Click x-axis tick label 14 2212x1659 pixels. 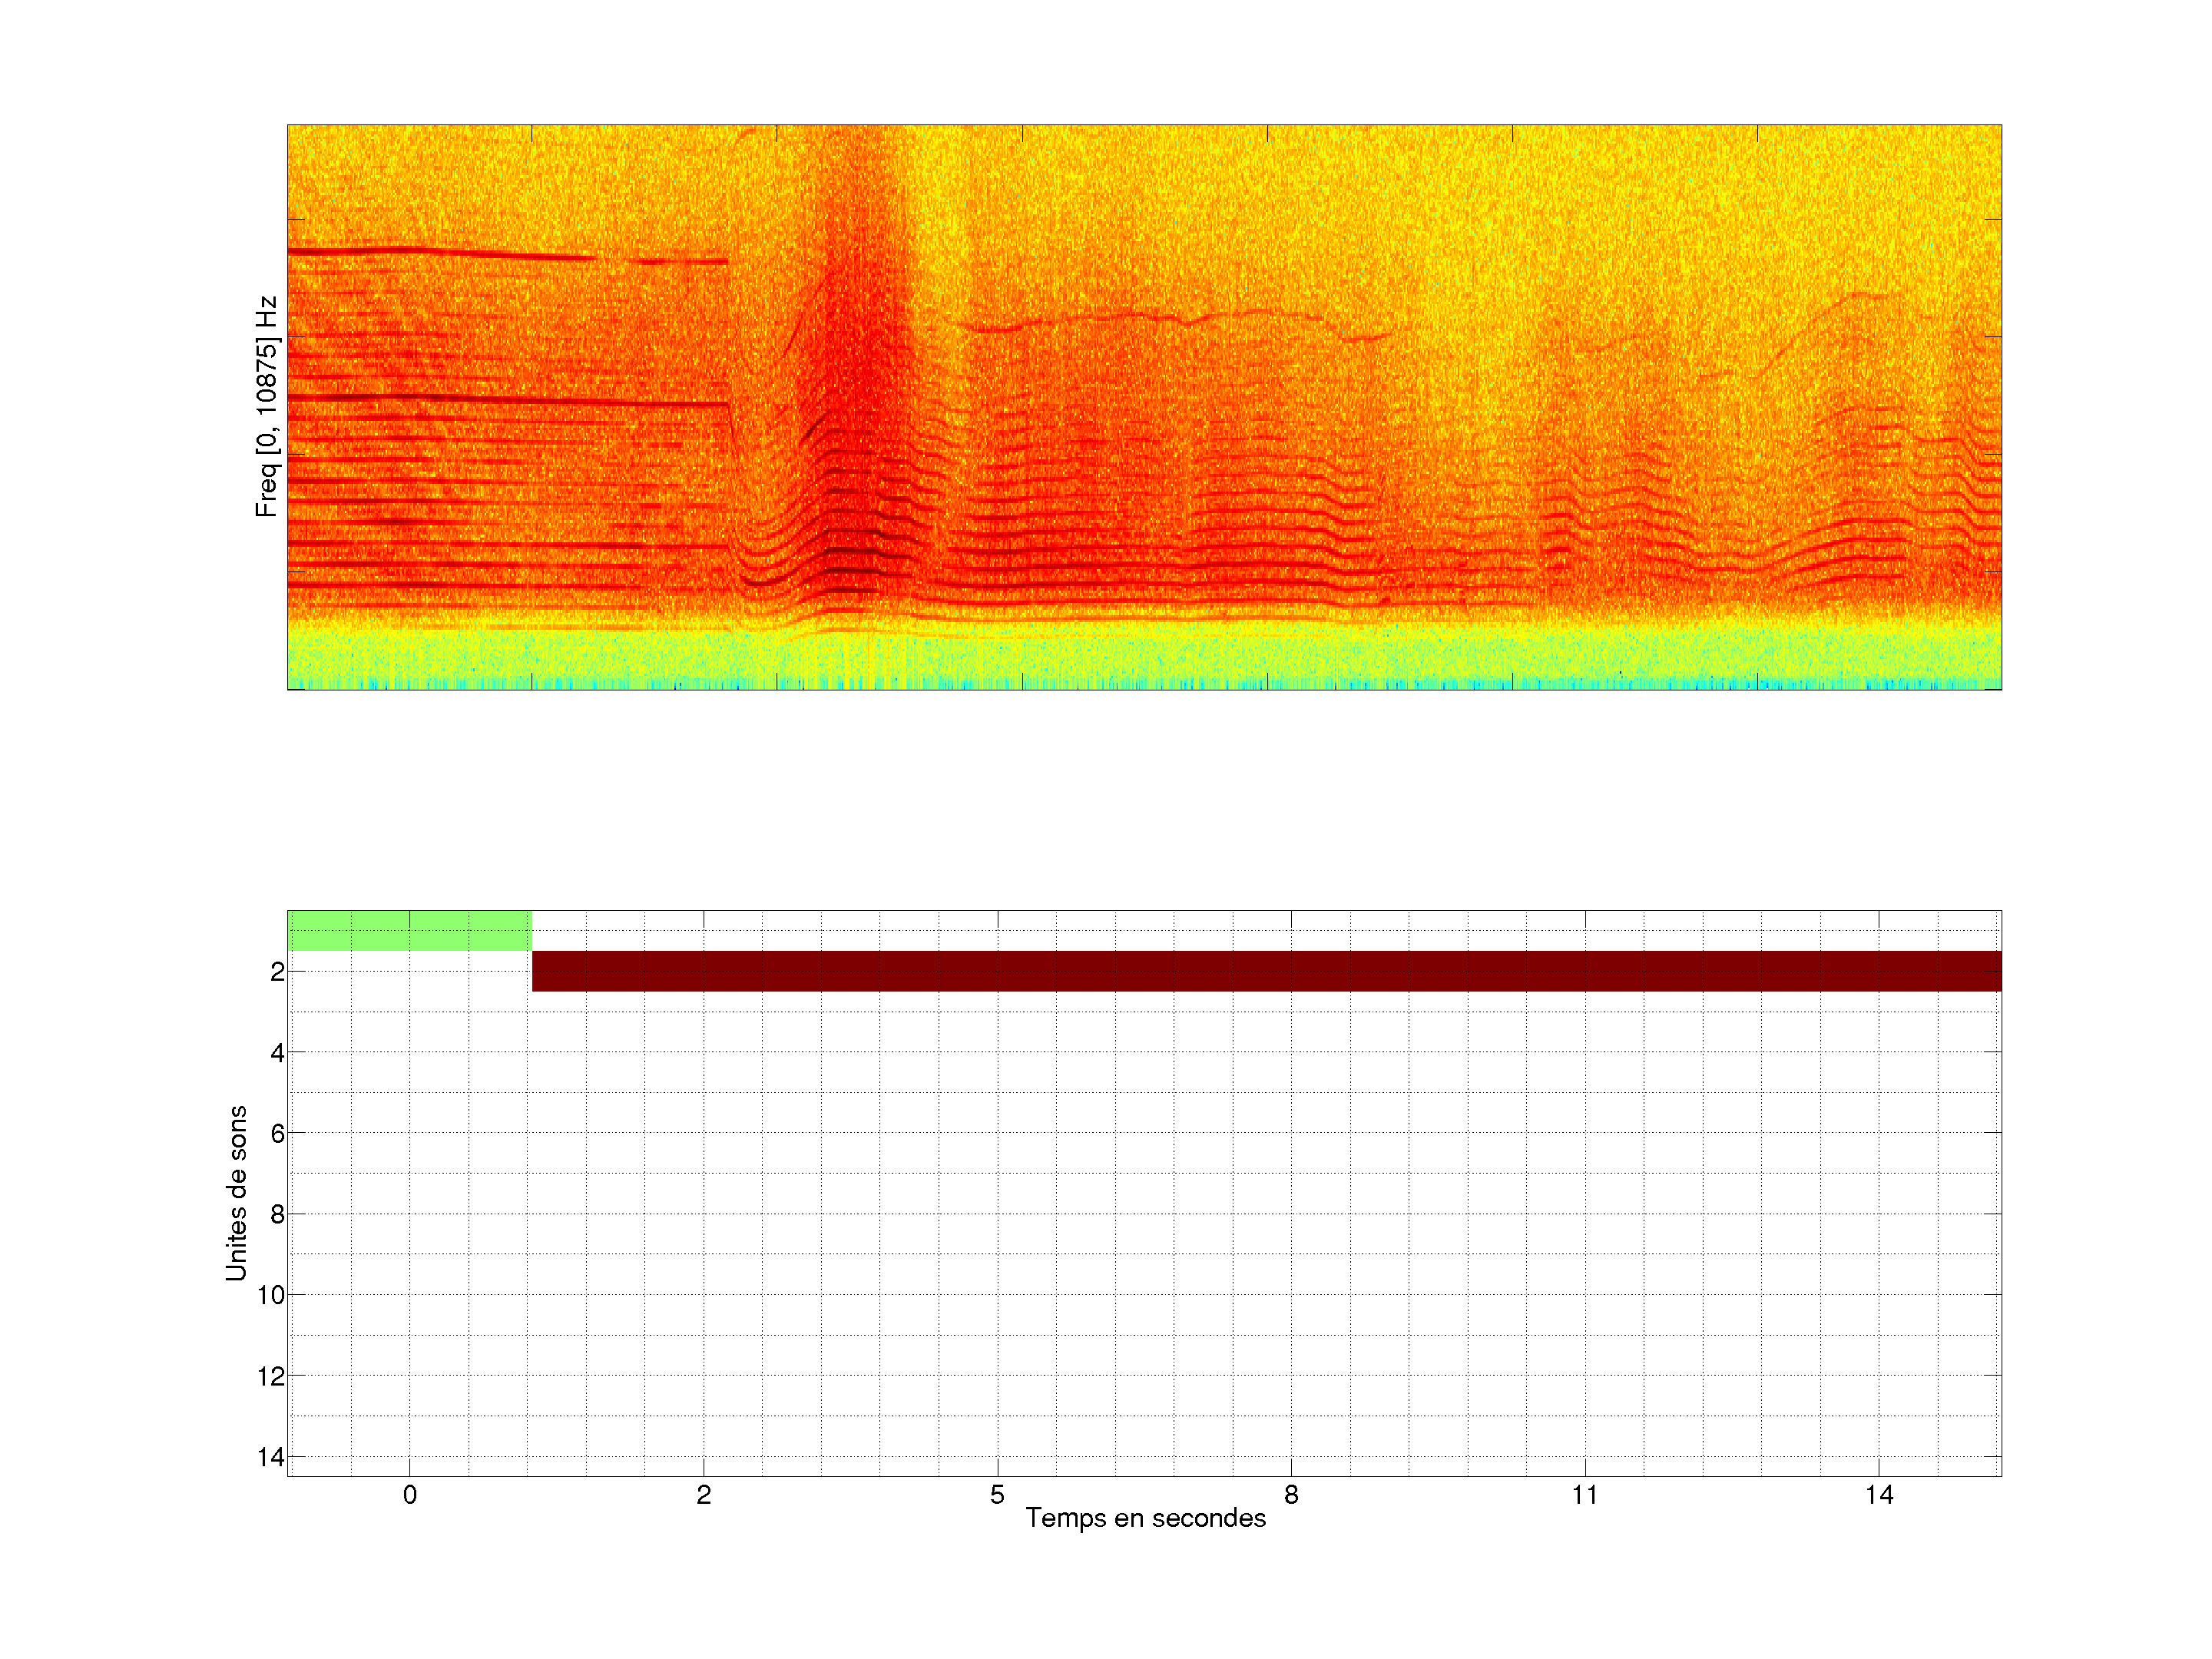[x=1879, y=1495]
